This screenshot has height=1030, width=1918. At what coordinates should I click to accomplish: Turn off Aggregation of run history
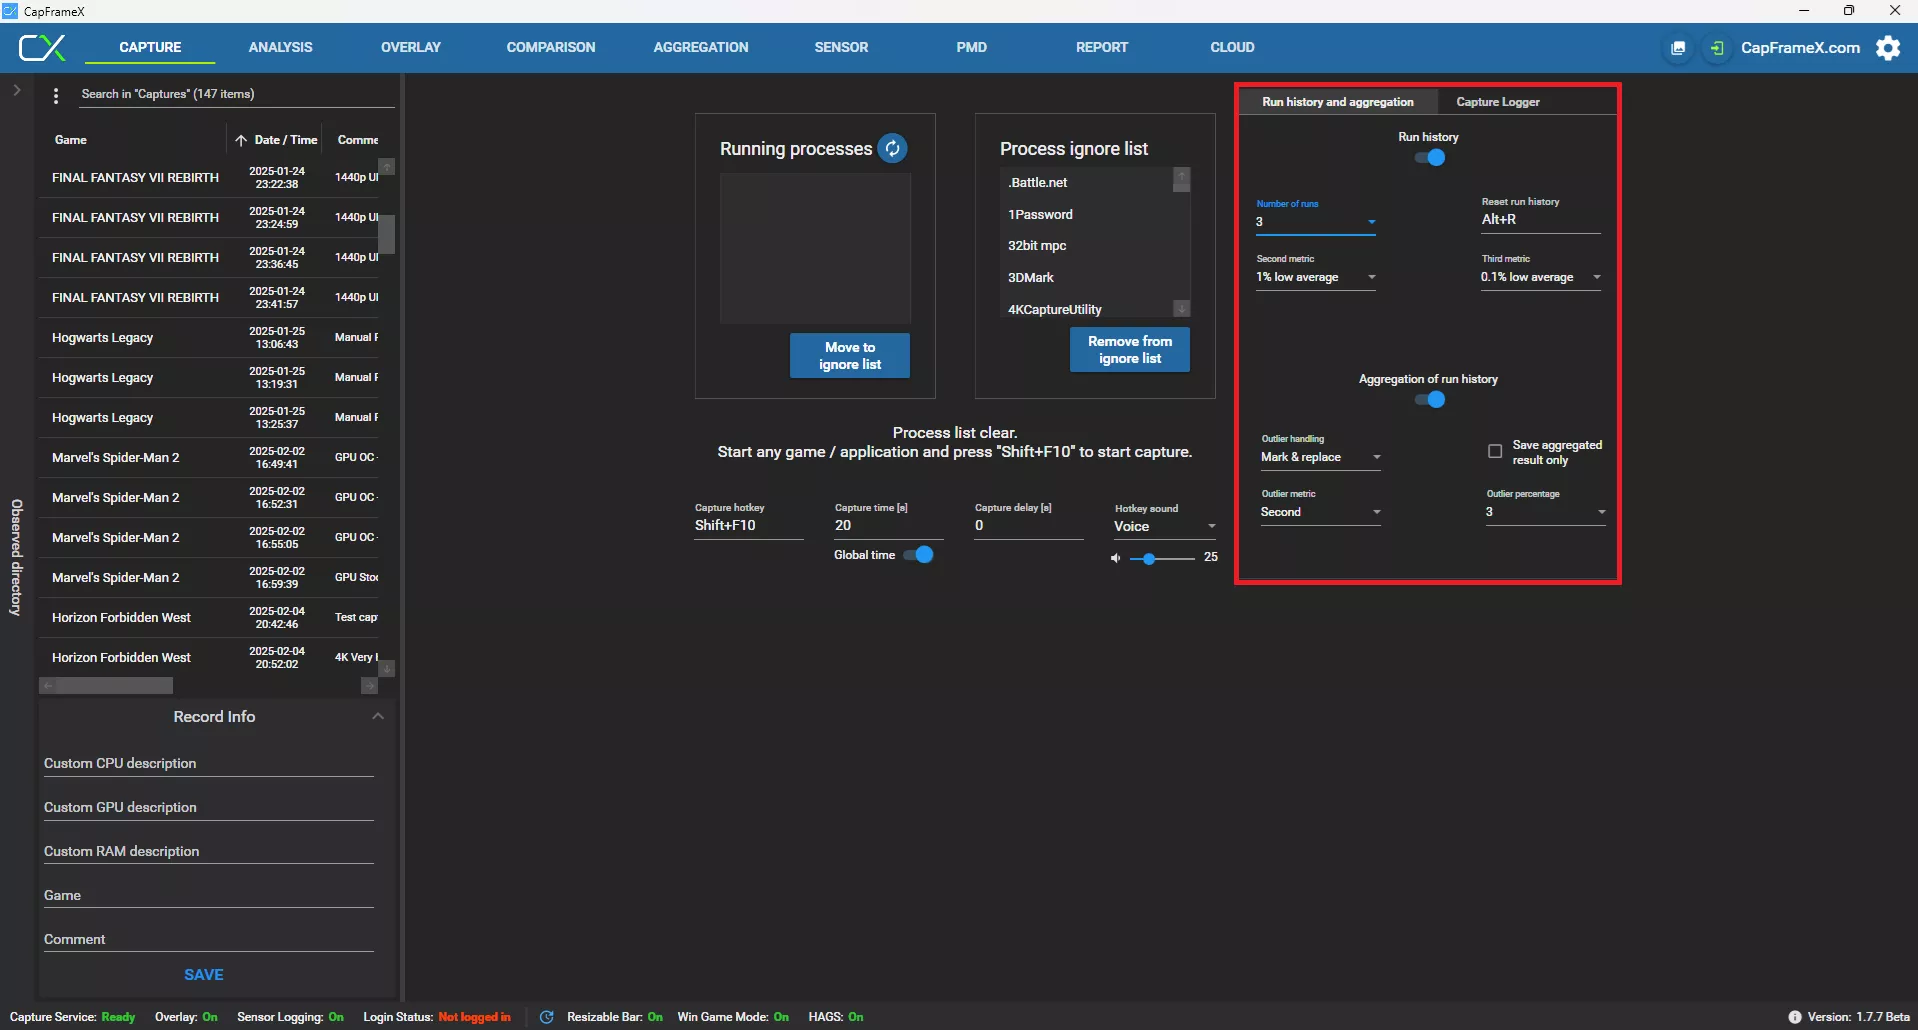coord(1429,400)
